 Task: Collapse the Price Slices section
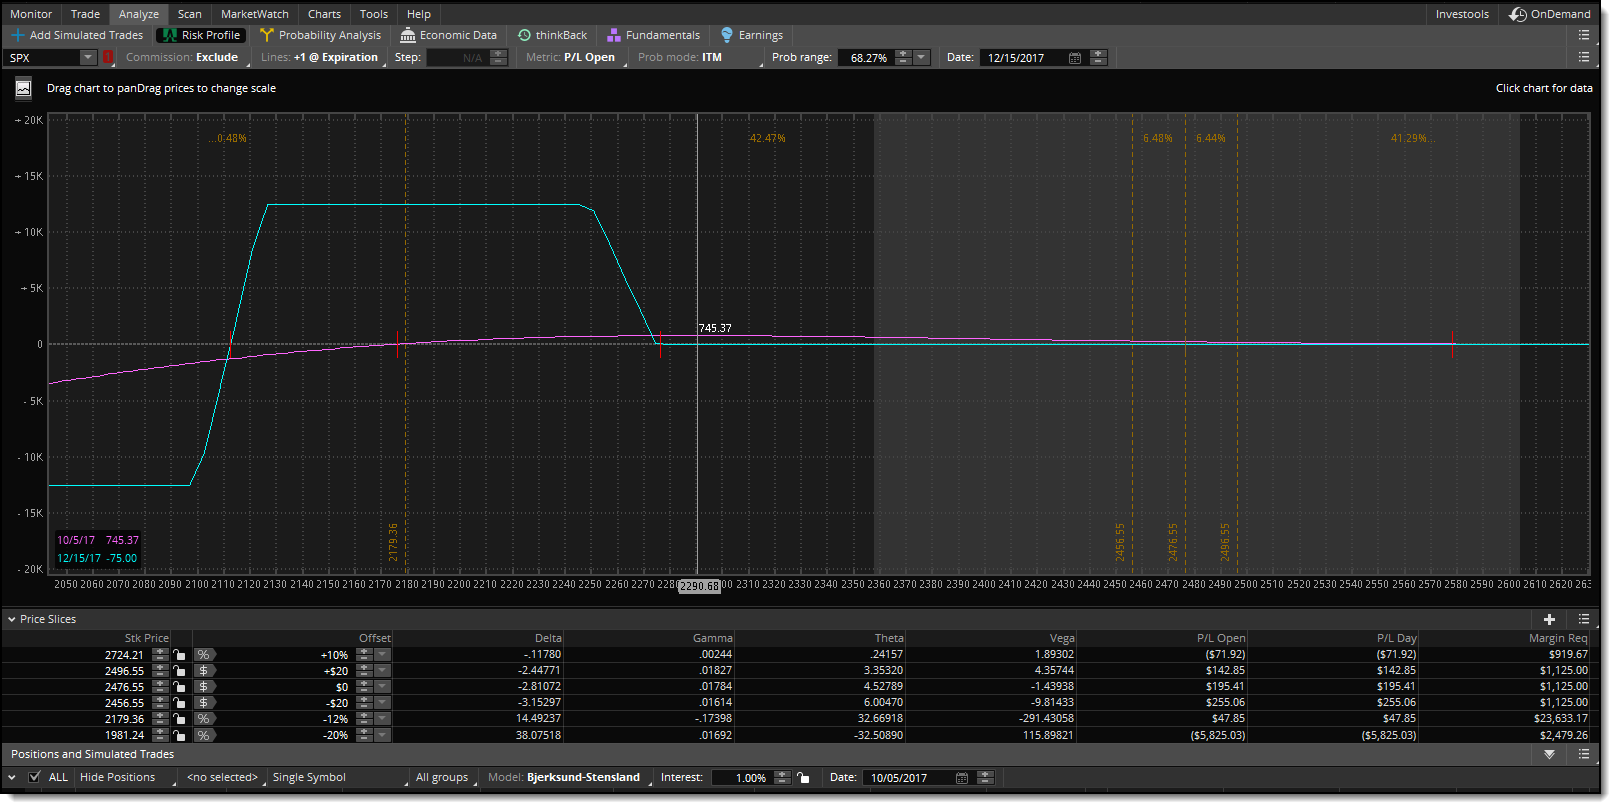[12, 620]
